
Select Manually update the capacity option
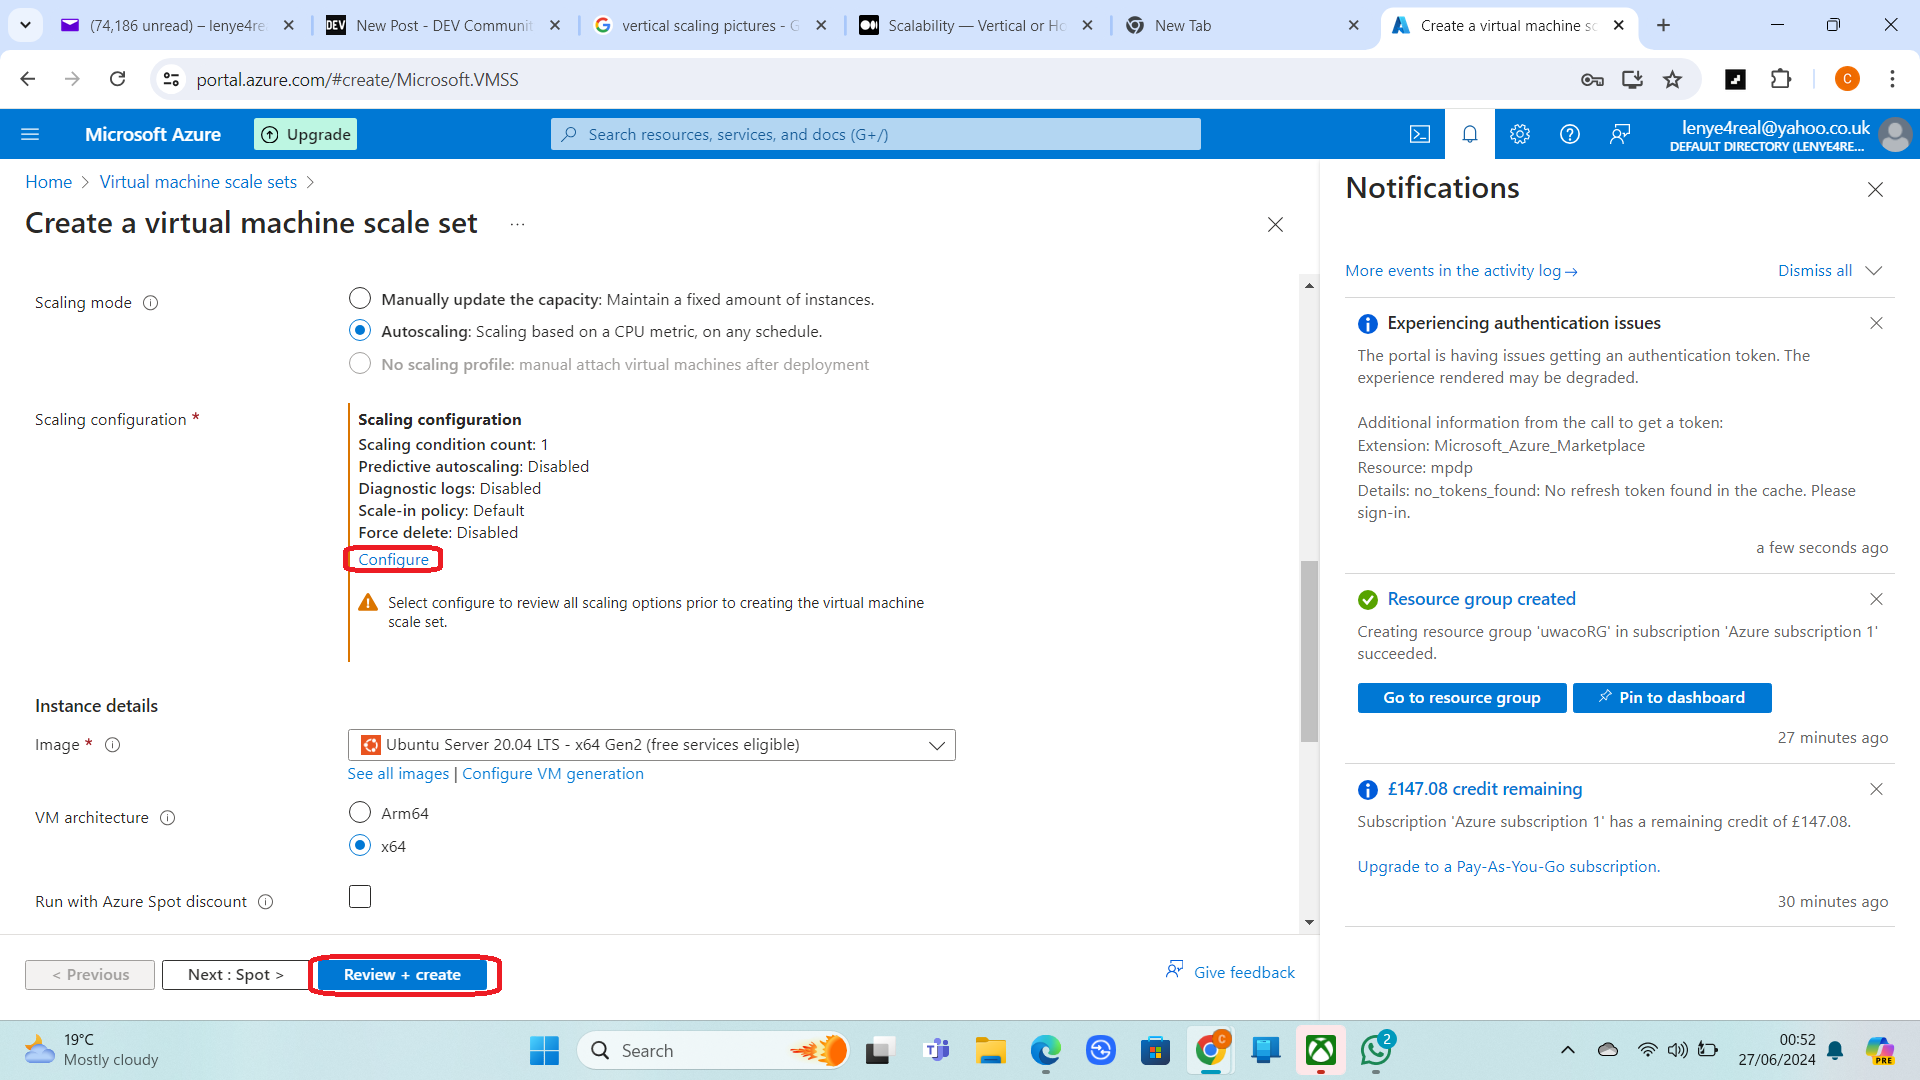coord(360,299)
